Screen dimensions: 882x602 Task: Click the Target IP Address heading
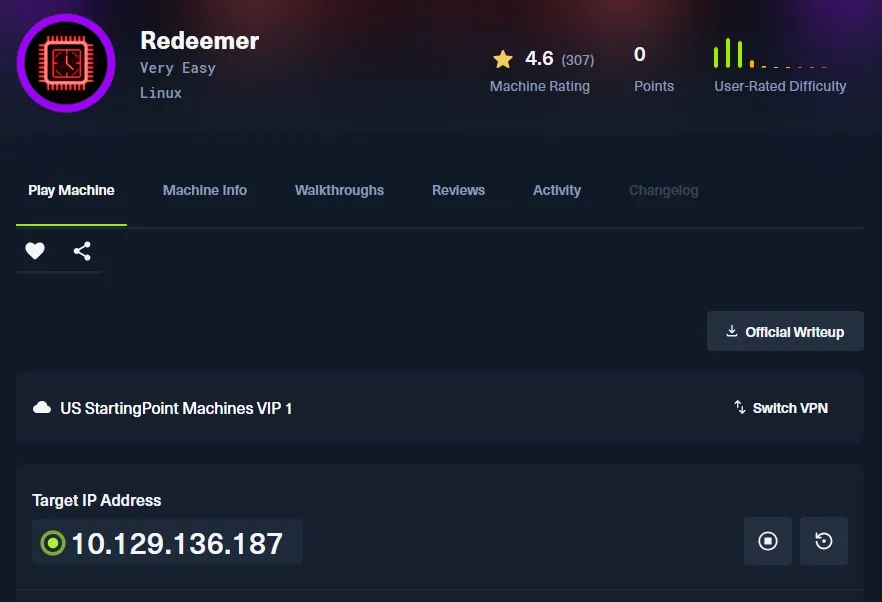(x=97, y=500)
